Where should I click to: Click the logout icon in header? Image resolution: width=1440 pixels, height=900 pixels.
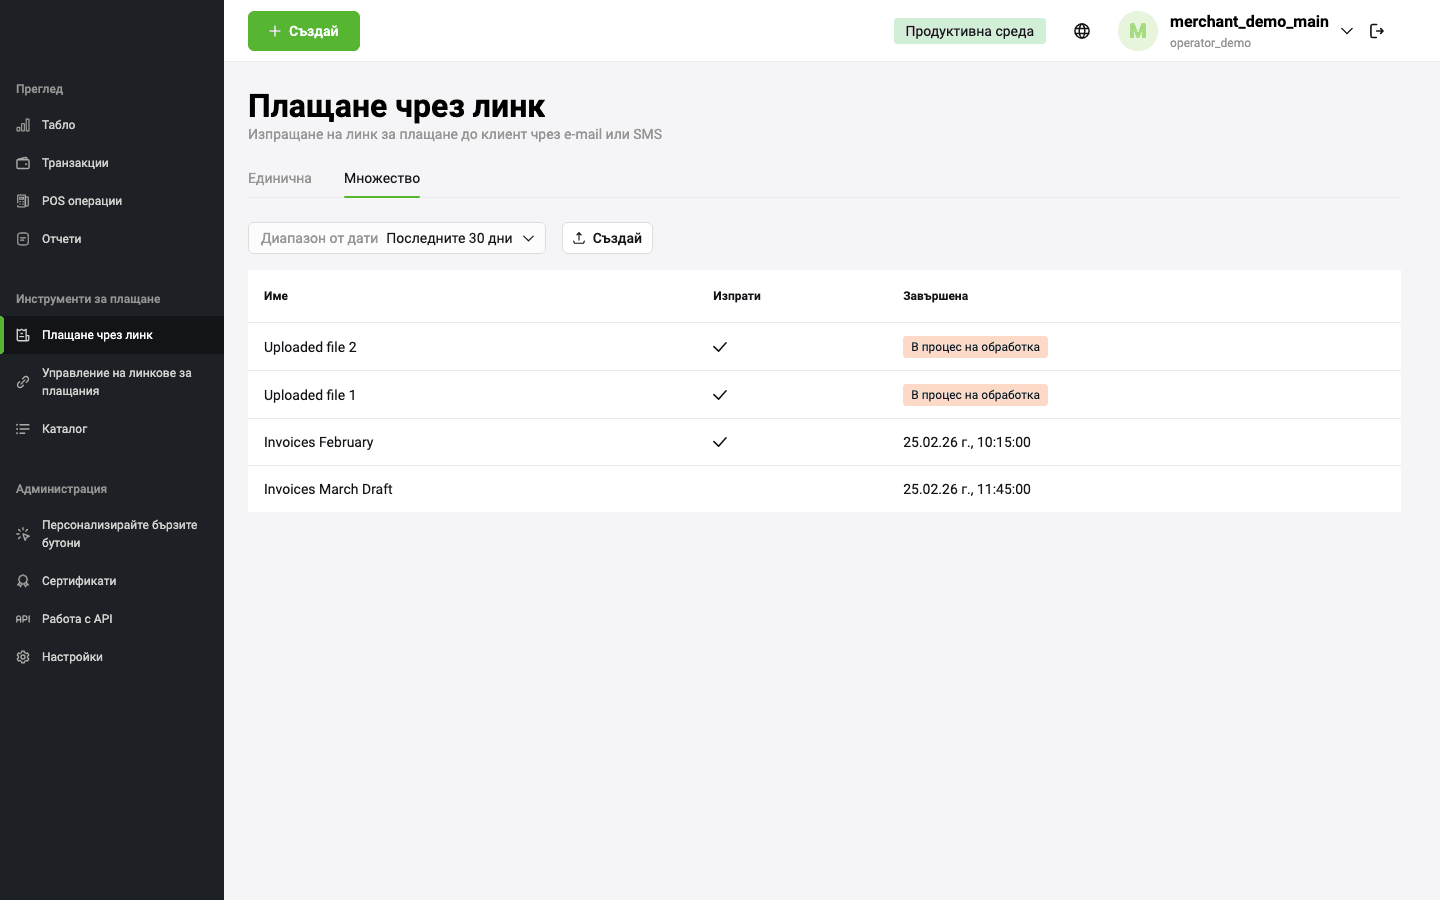[x=1377, y=31]
